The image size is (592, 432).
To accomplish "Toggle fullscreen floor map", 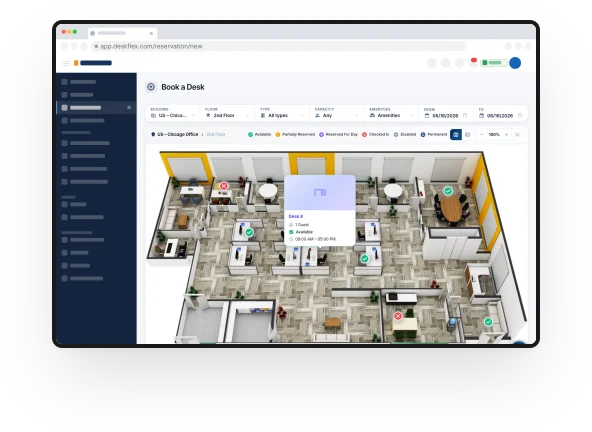I will (x=517, y=134).
